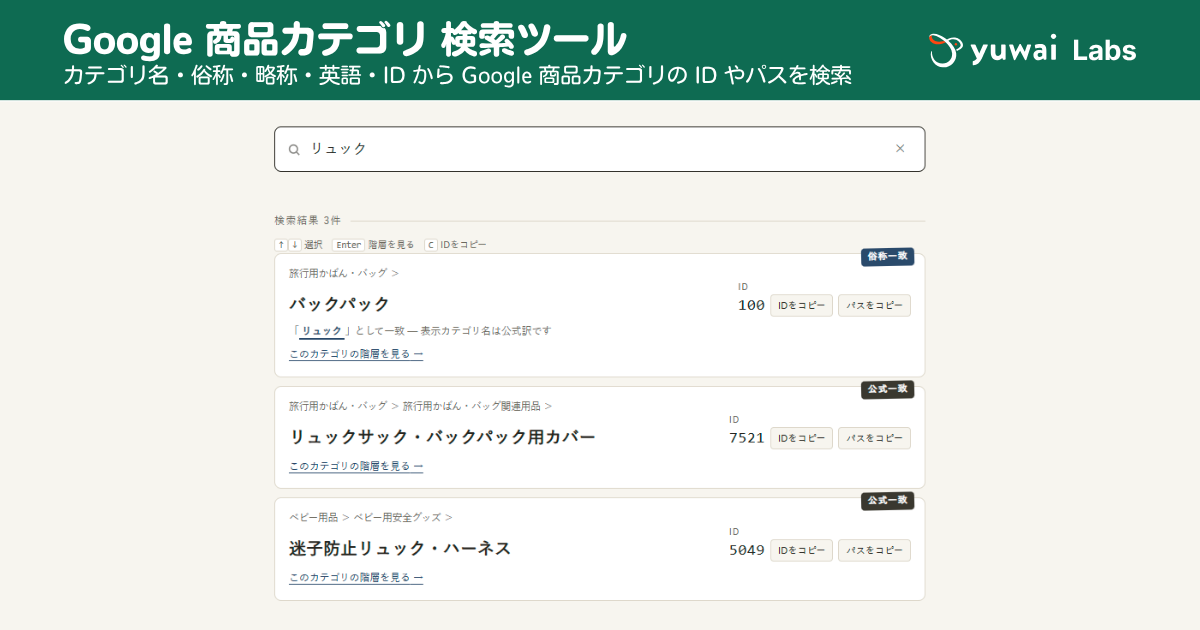The height and width of the screenshot is (630, 1200).
Task: Click breadcrumb ベビー用品
Action: coord(313,517)
